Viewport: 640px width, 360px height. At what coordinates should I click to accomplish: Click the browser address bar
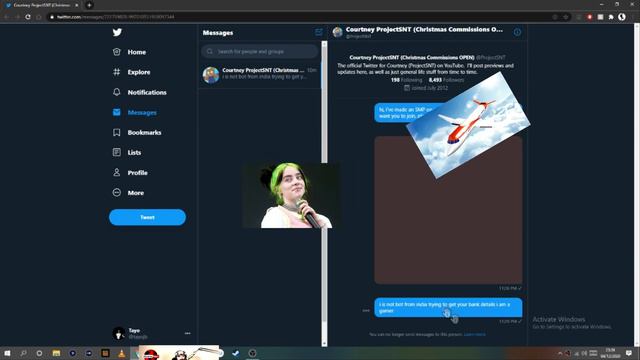pos(302,17)
